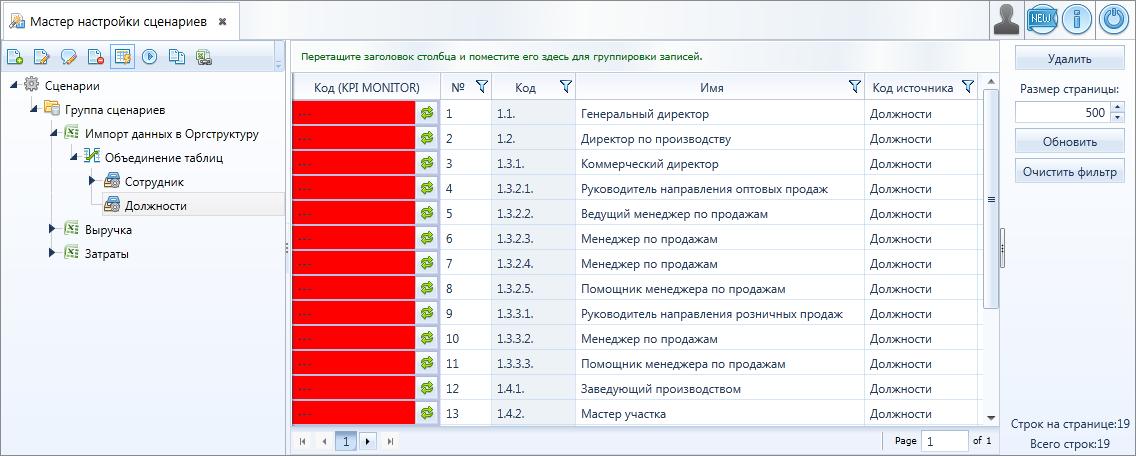Collapse Импорт данных в Оргструктуру node

point(54,134)
